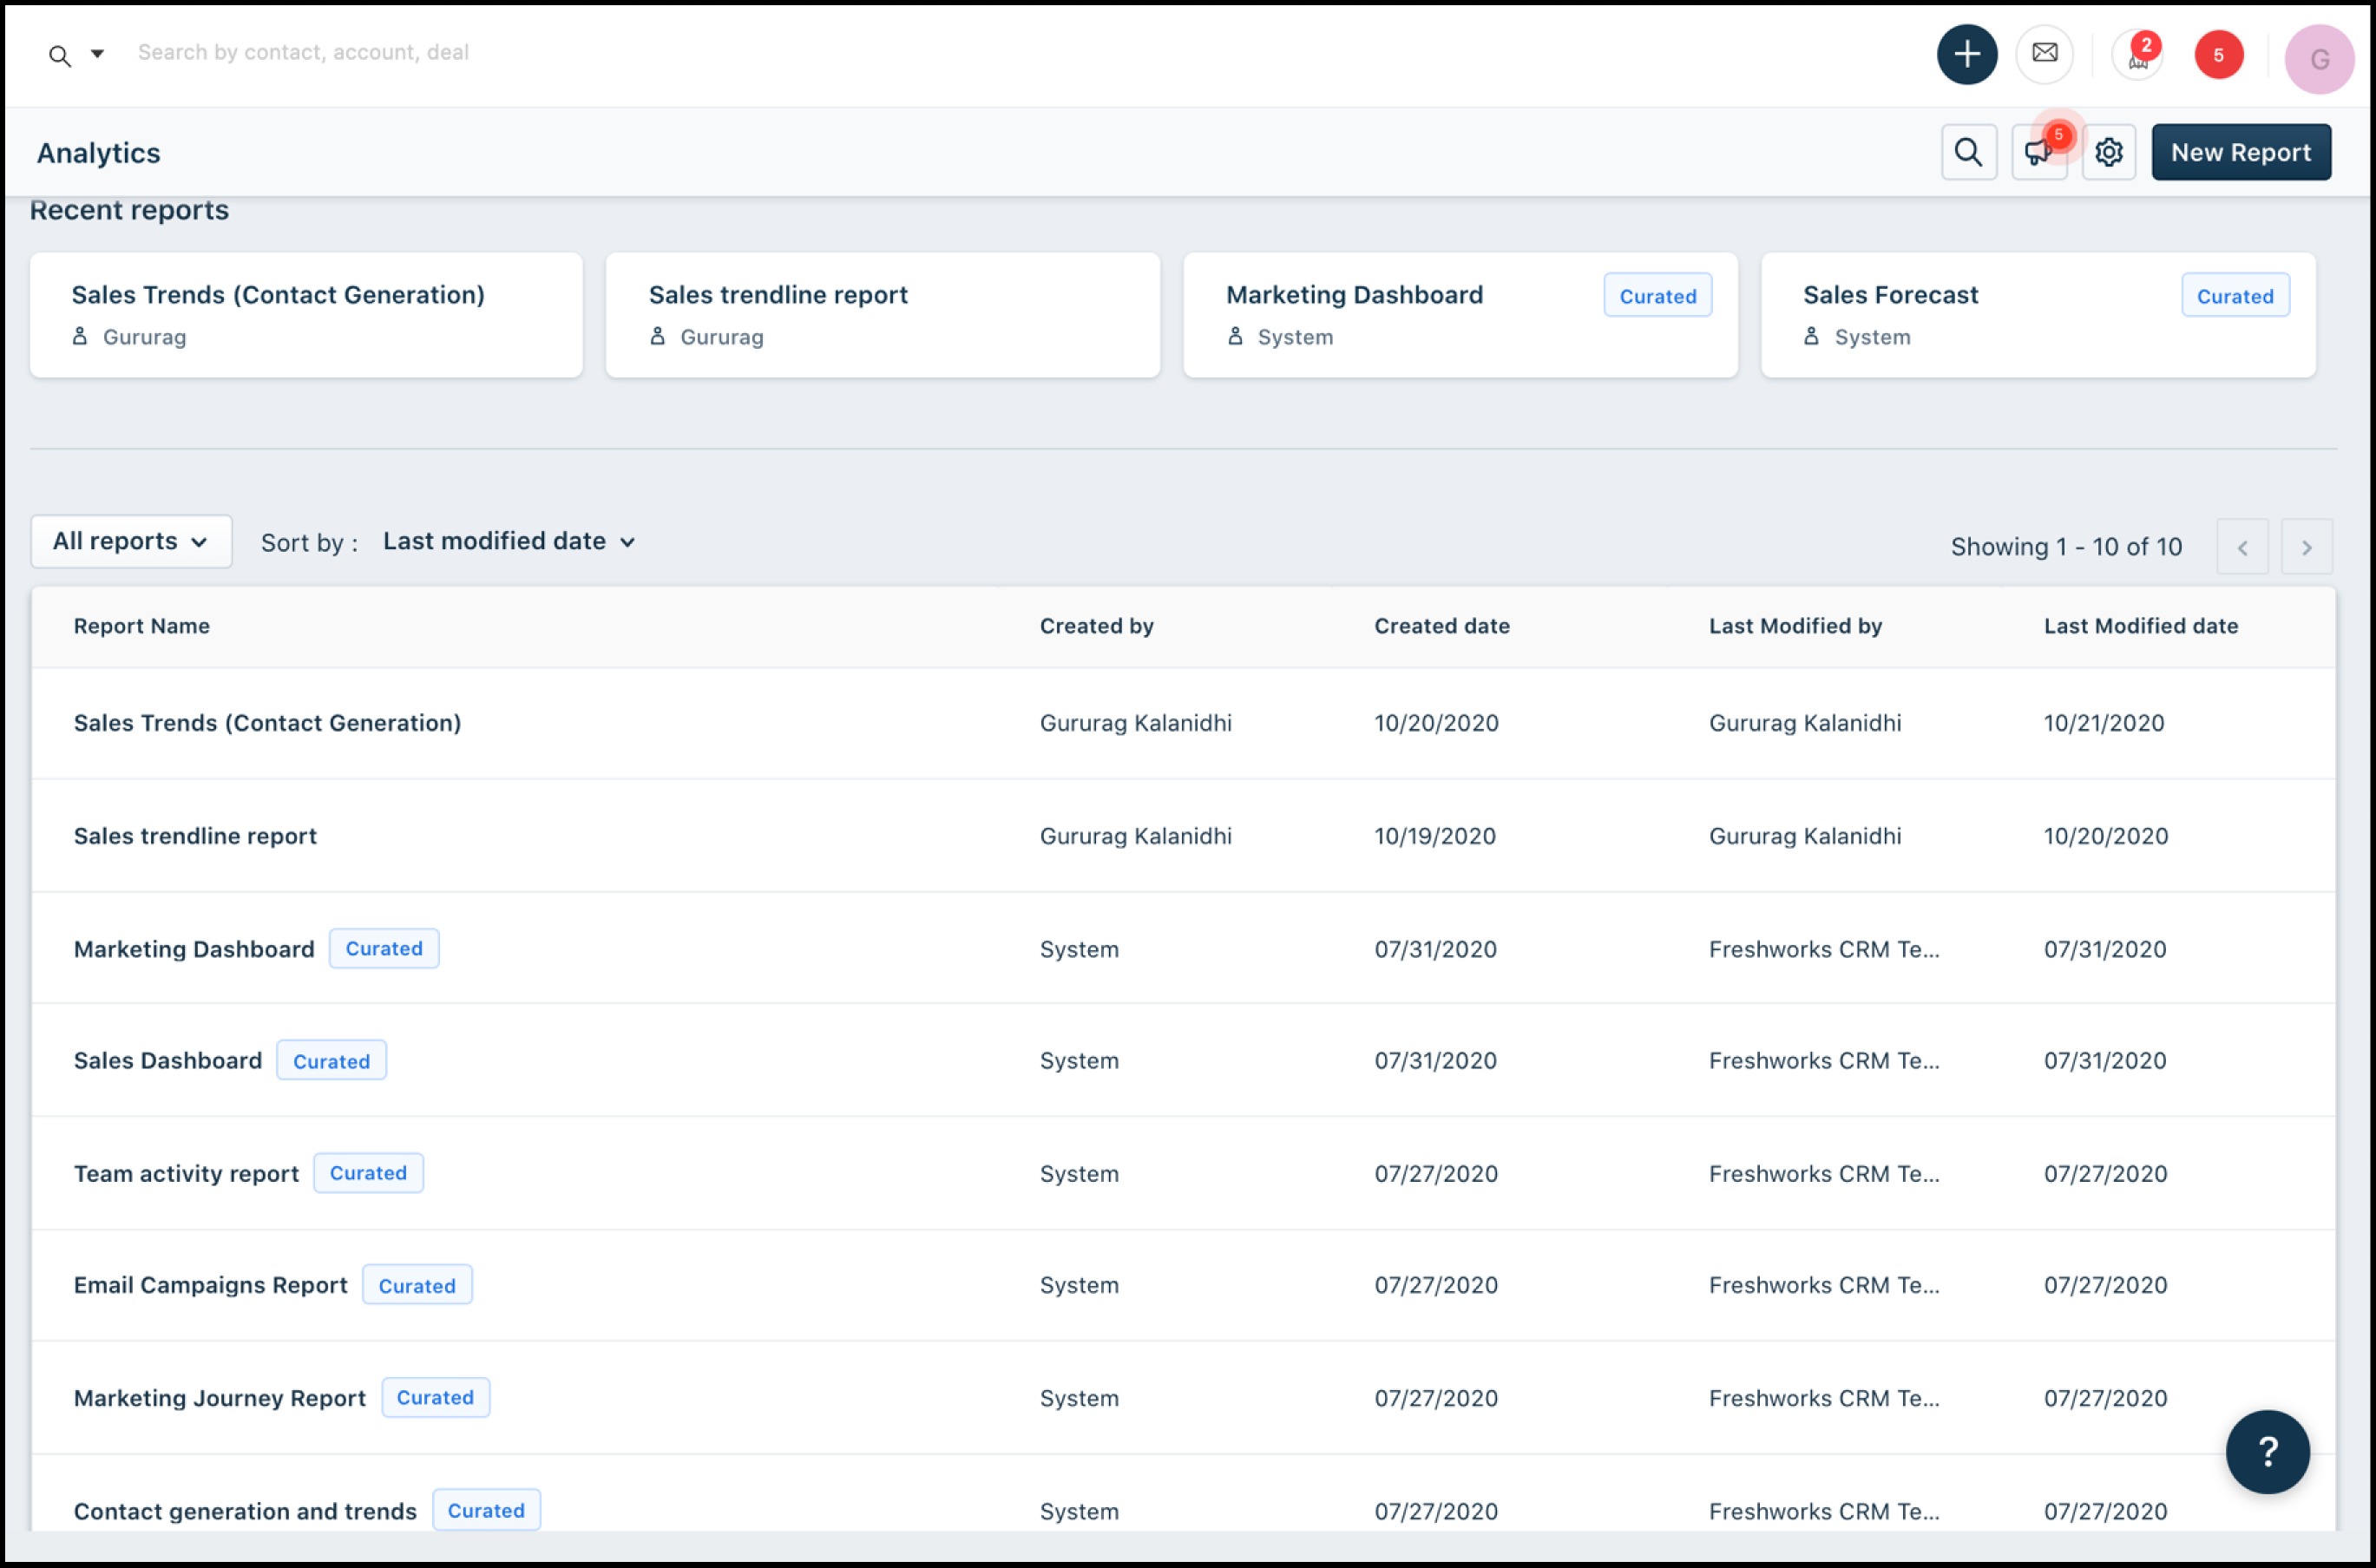
Task: Open Marketing Dashboard report in the table
Action: 194,949
